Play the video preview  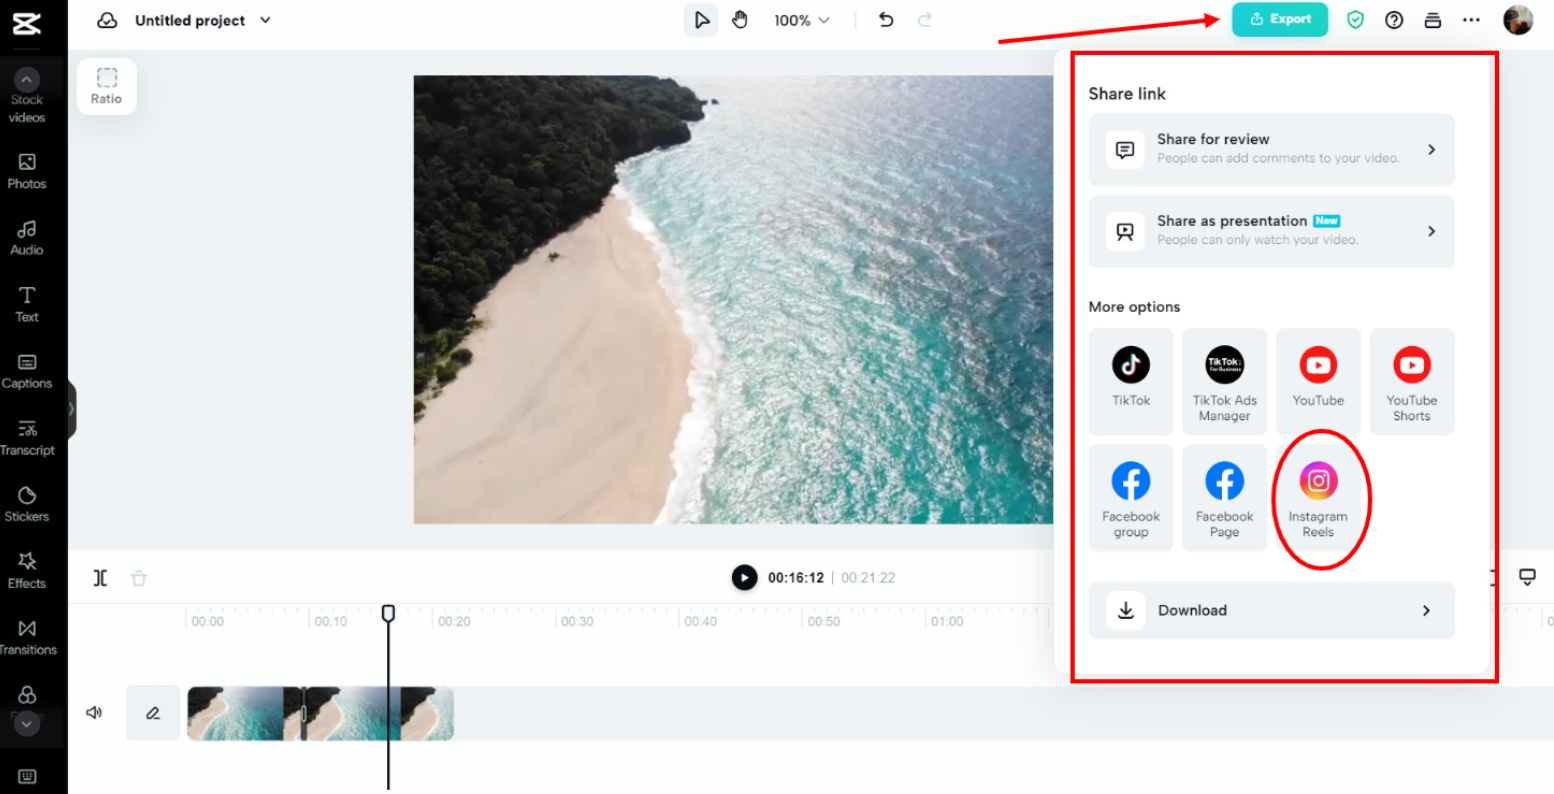point(744,577)
